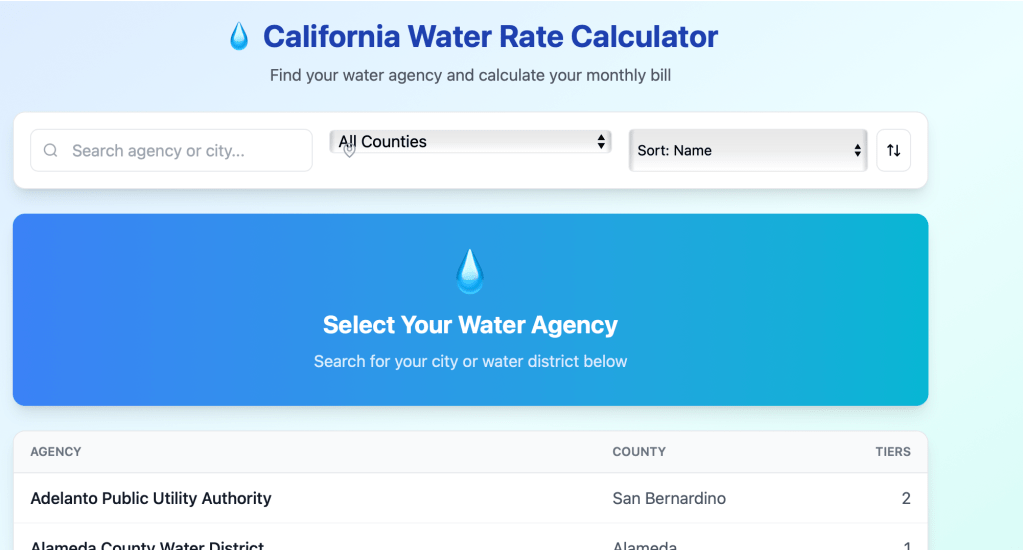Open the Sort: Name dropdown
1023x550 pixels.
[x=745, y=151]
